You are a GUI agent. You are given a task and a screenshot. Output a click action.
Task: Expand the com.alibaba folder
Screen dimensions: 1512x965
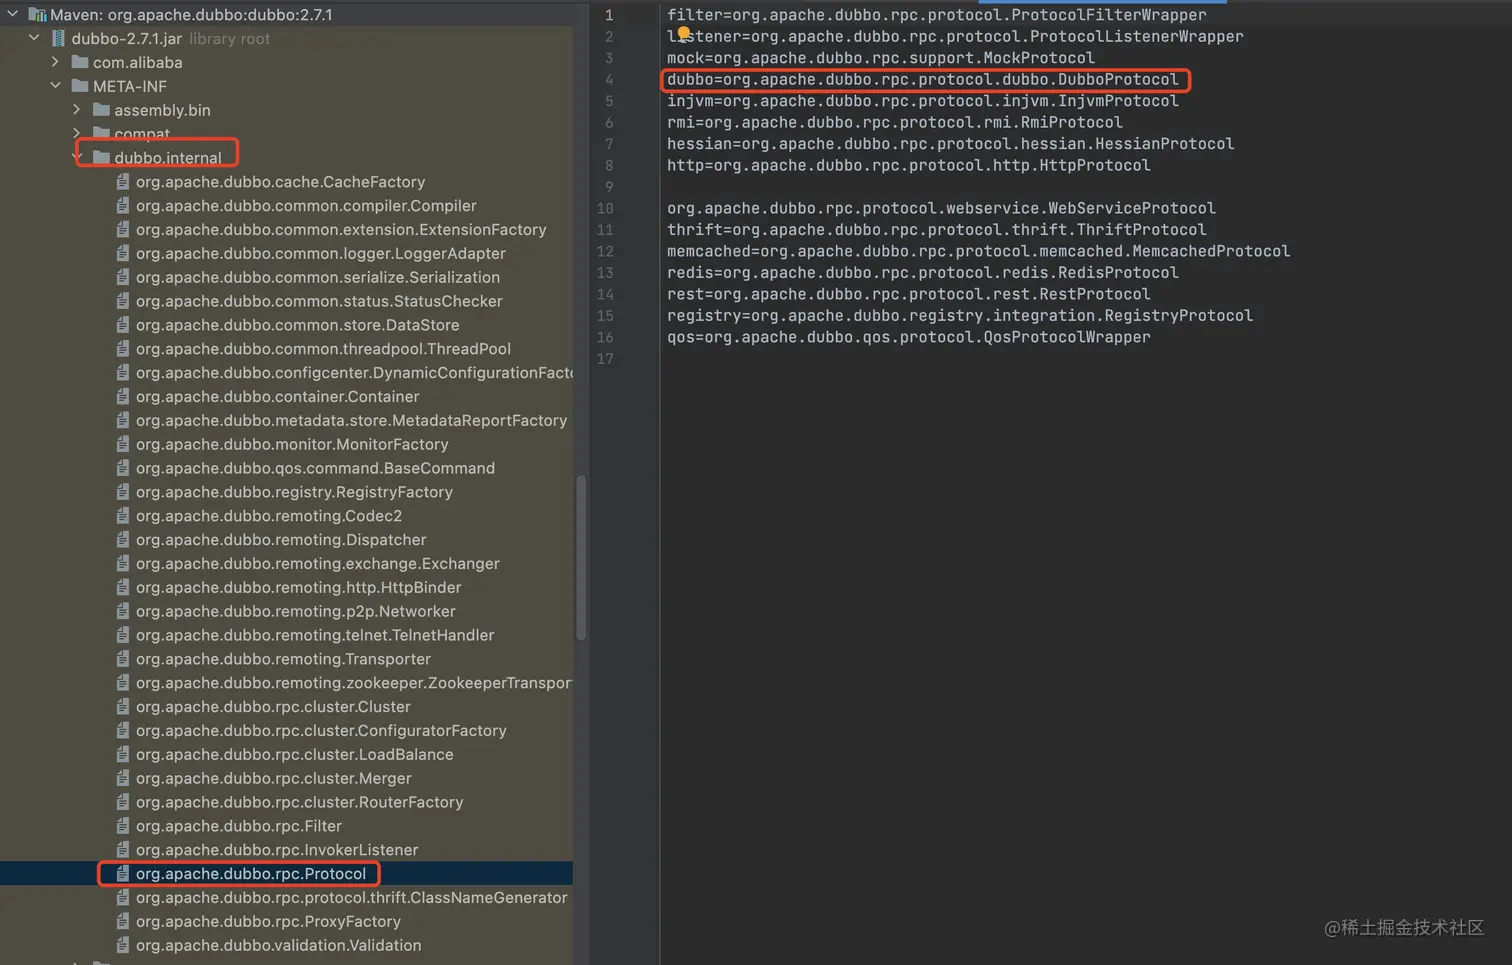pos(56,62)
